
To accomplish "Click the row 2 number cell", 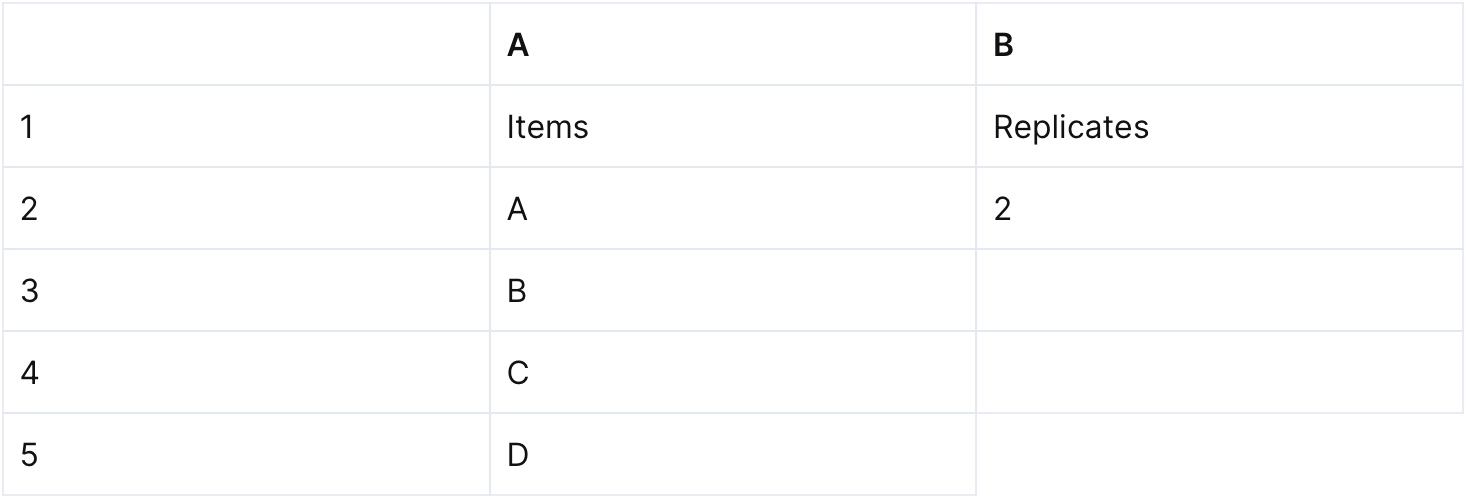I will click(246, 209).
